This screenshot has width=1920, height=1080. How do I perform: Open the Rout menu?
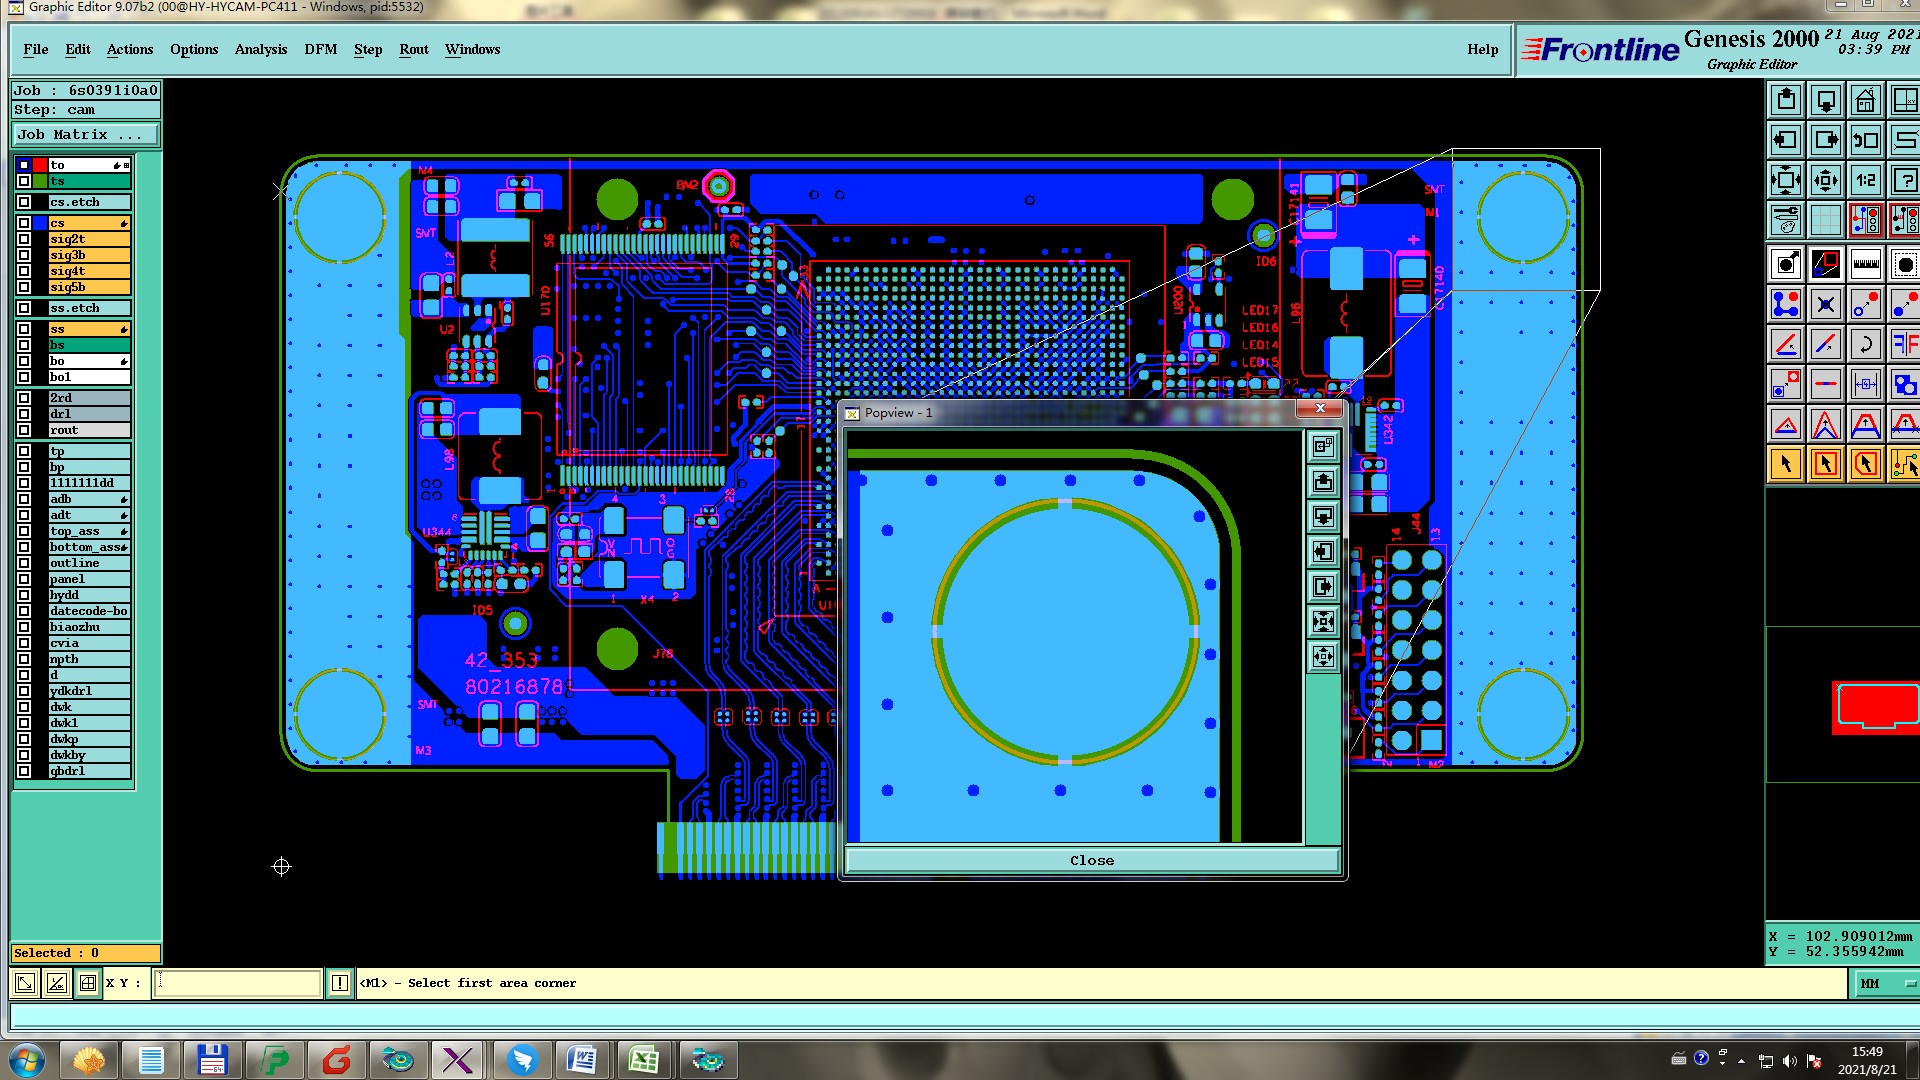pyautogui.click(x=413, y=49)
